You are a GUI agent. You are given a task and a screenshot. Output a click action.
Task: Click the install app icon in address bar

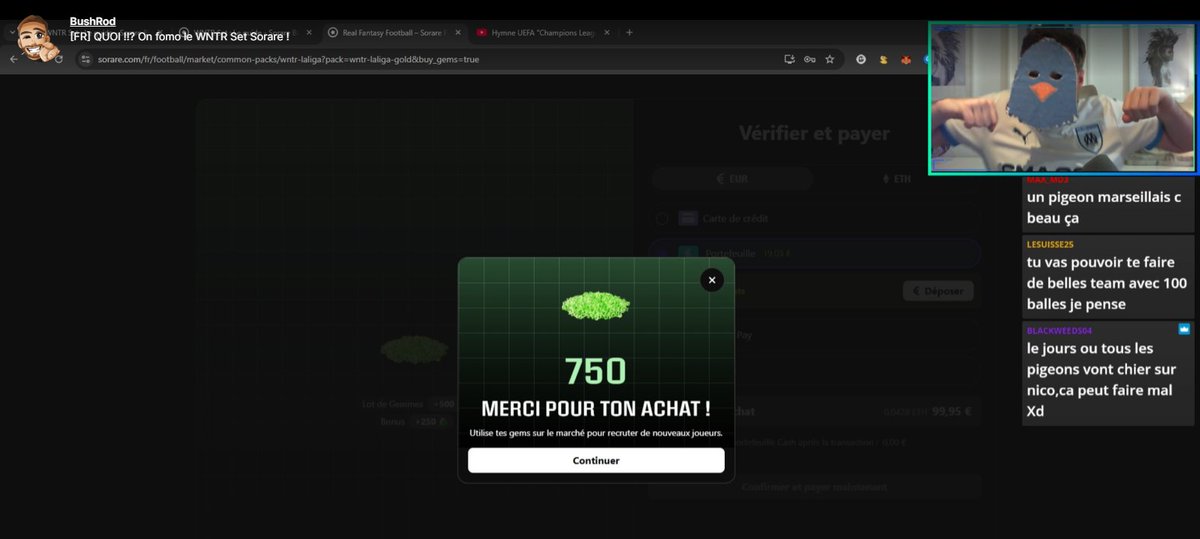(x=789, y=59)
